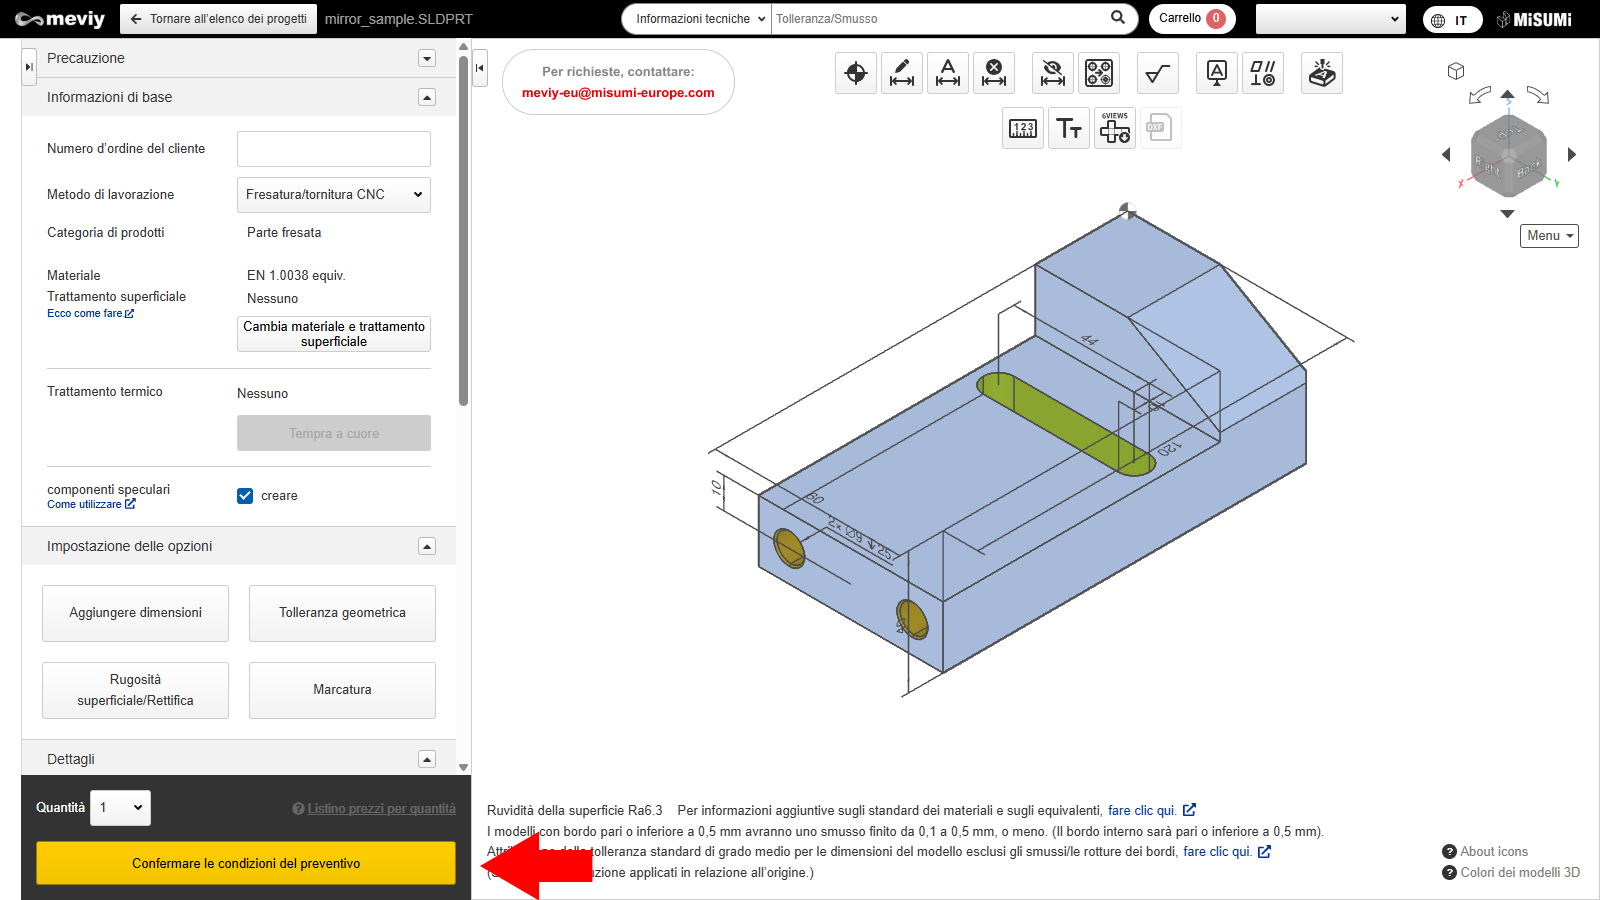
Task: Click the origin crosshair tool icon
Action: point(856,73)
